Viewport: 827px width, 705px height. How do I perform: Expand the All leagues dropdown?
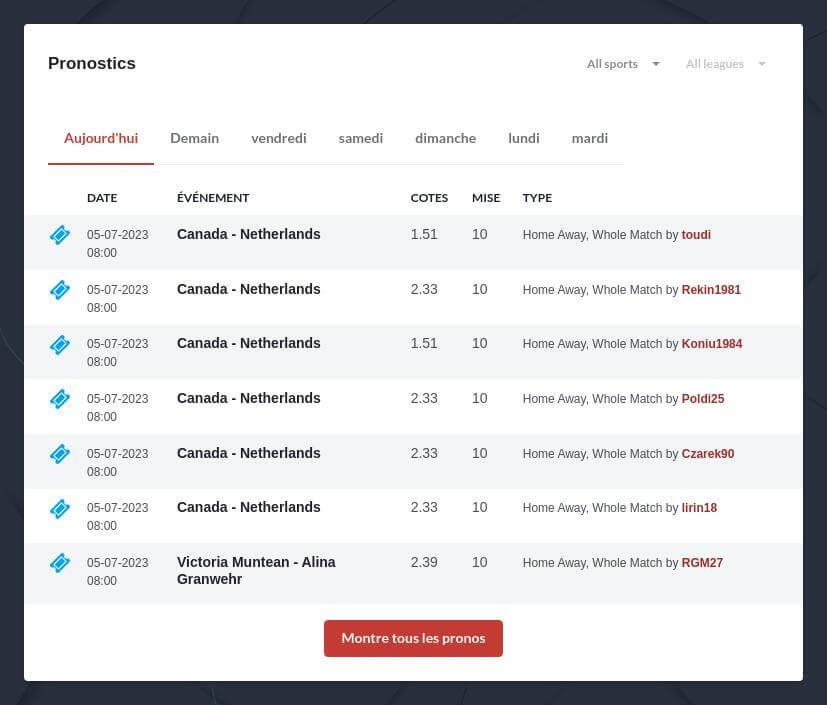(x=726, y=64)
